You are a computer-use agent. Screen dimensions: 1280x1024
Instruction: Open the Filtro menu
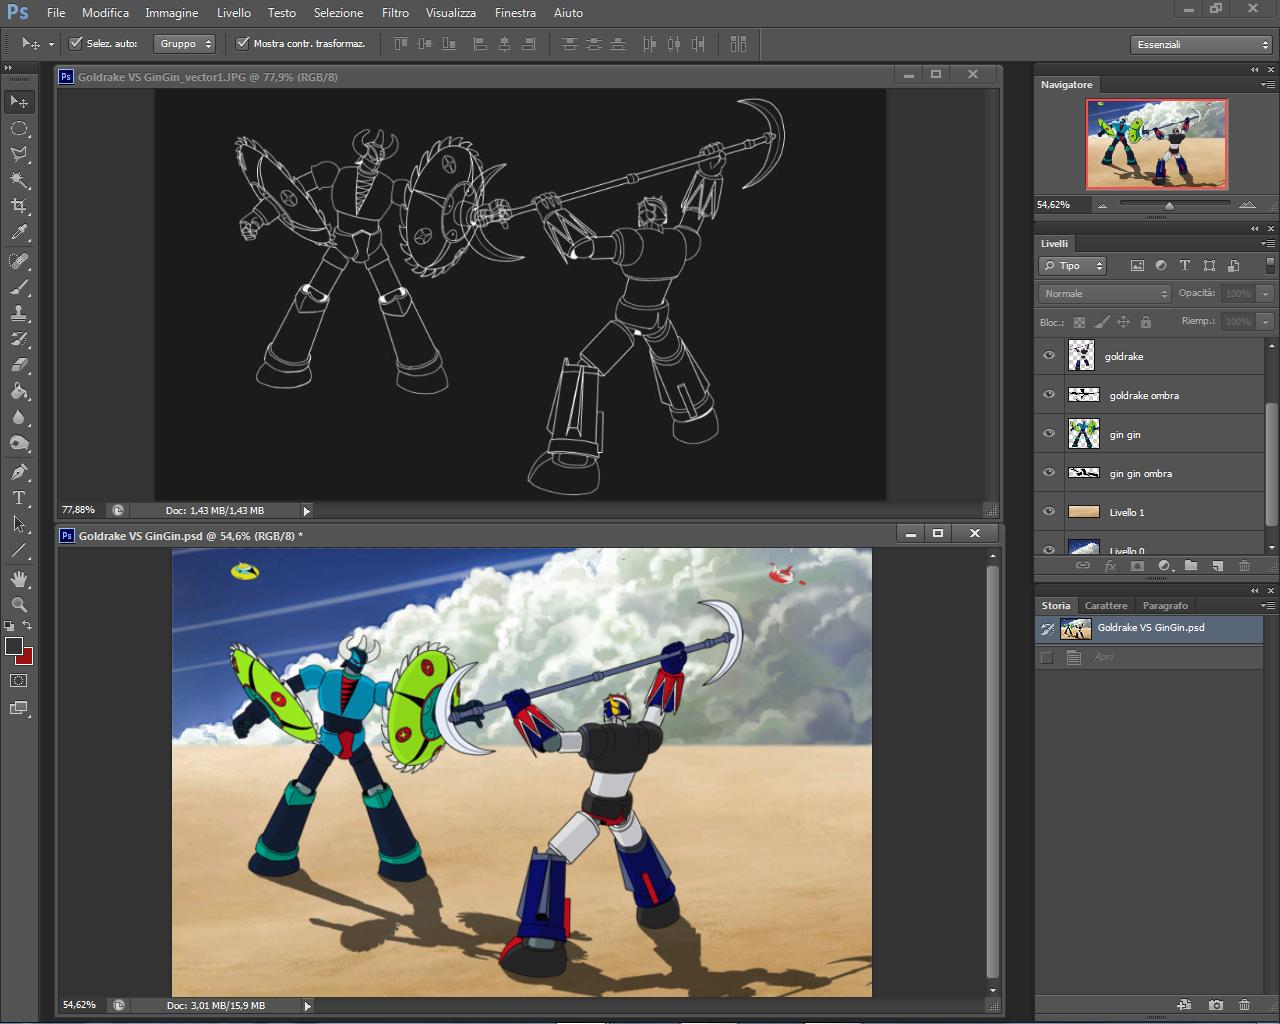click(x=395, y=13)
